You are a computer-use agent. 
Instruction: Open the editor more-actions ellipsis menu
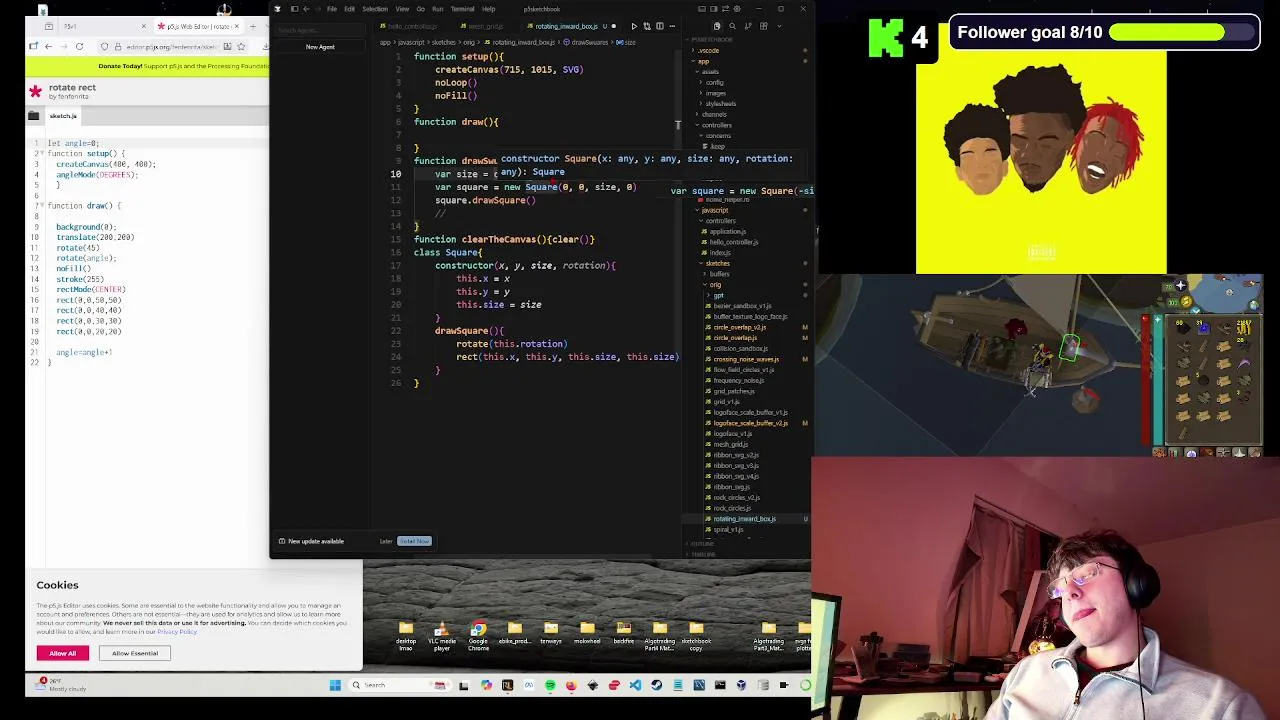672,26
